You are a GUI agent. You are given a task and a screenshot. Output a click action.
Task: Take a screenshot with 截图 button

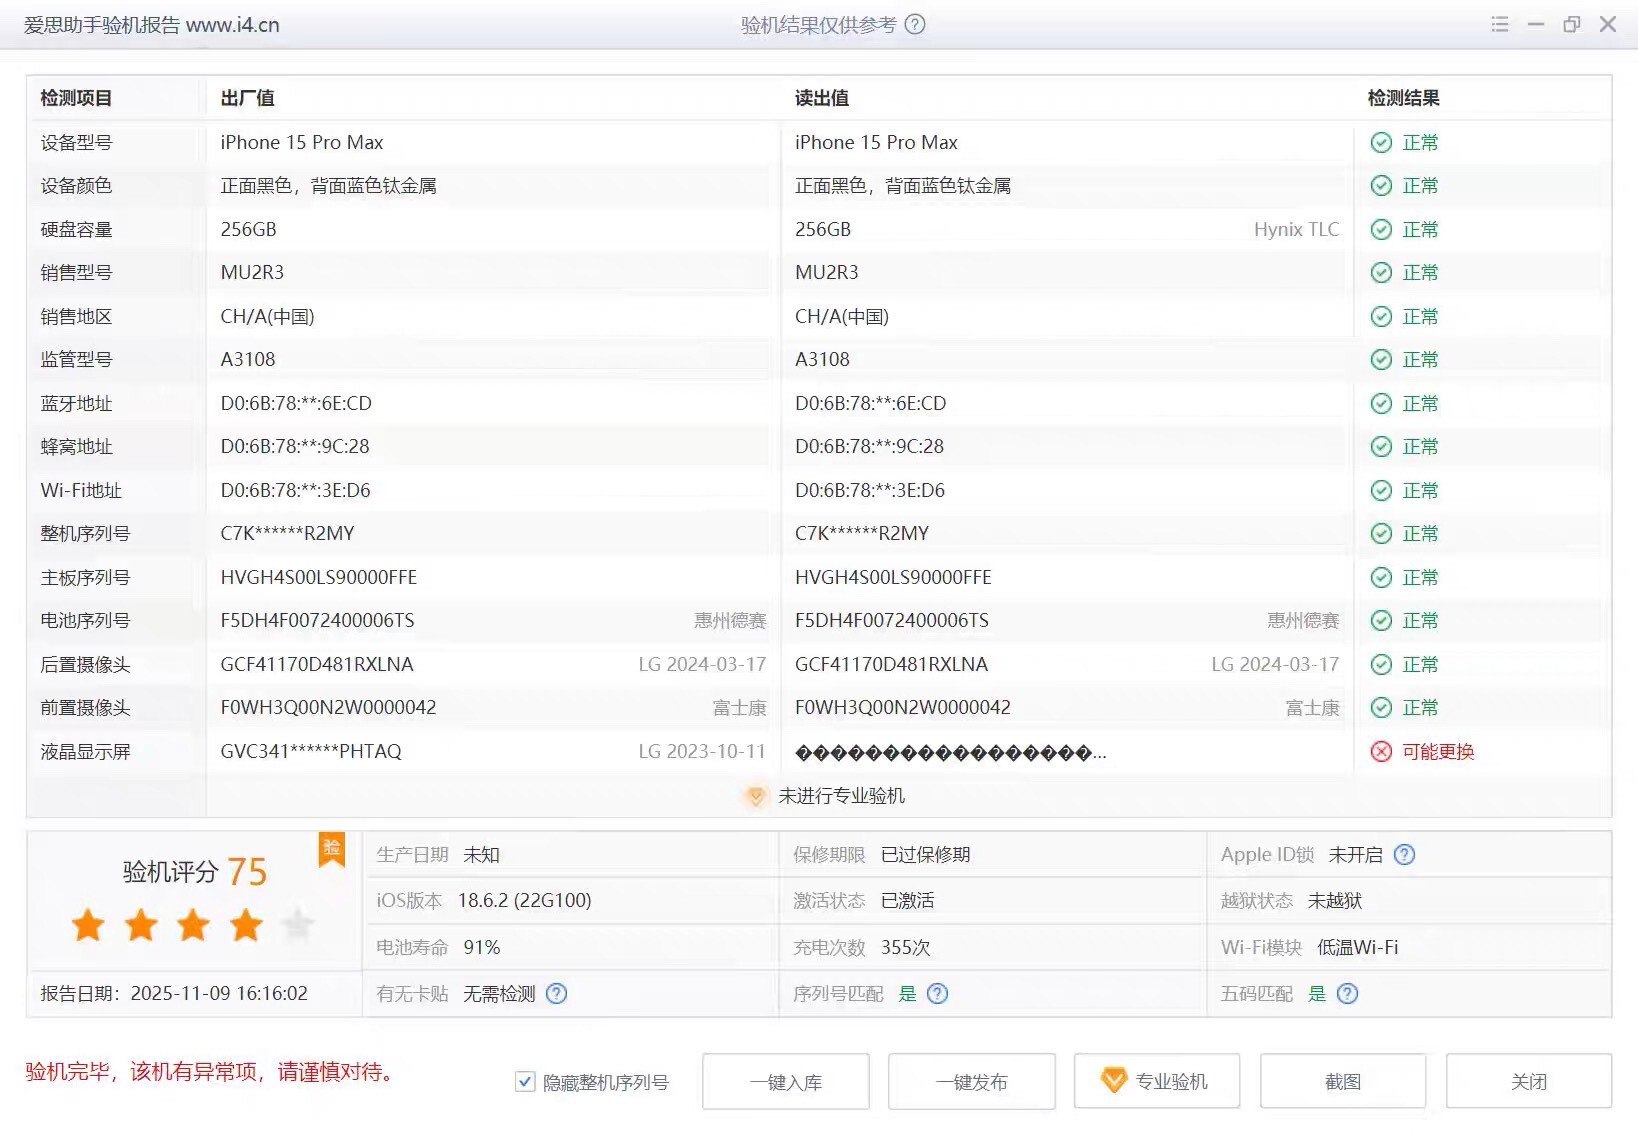pos(1342,1081)
